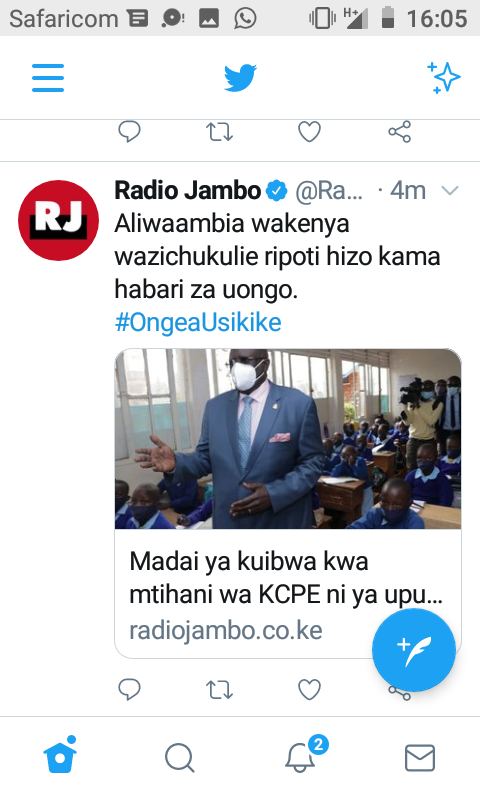This screenshot has height=800, width=480.
Task: Compose a new tweet with floating button
Action: click(x=414, y=650)
